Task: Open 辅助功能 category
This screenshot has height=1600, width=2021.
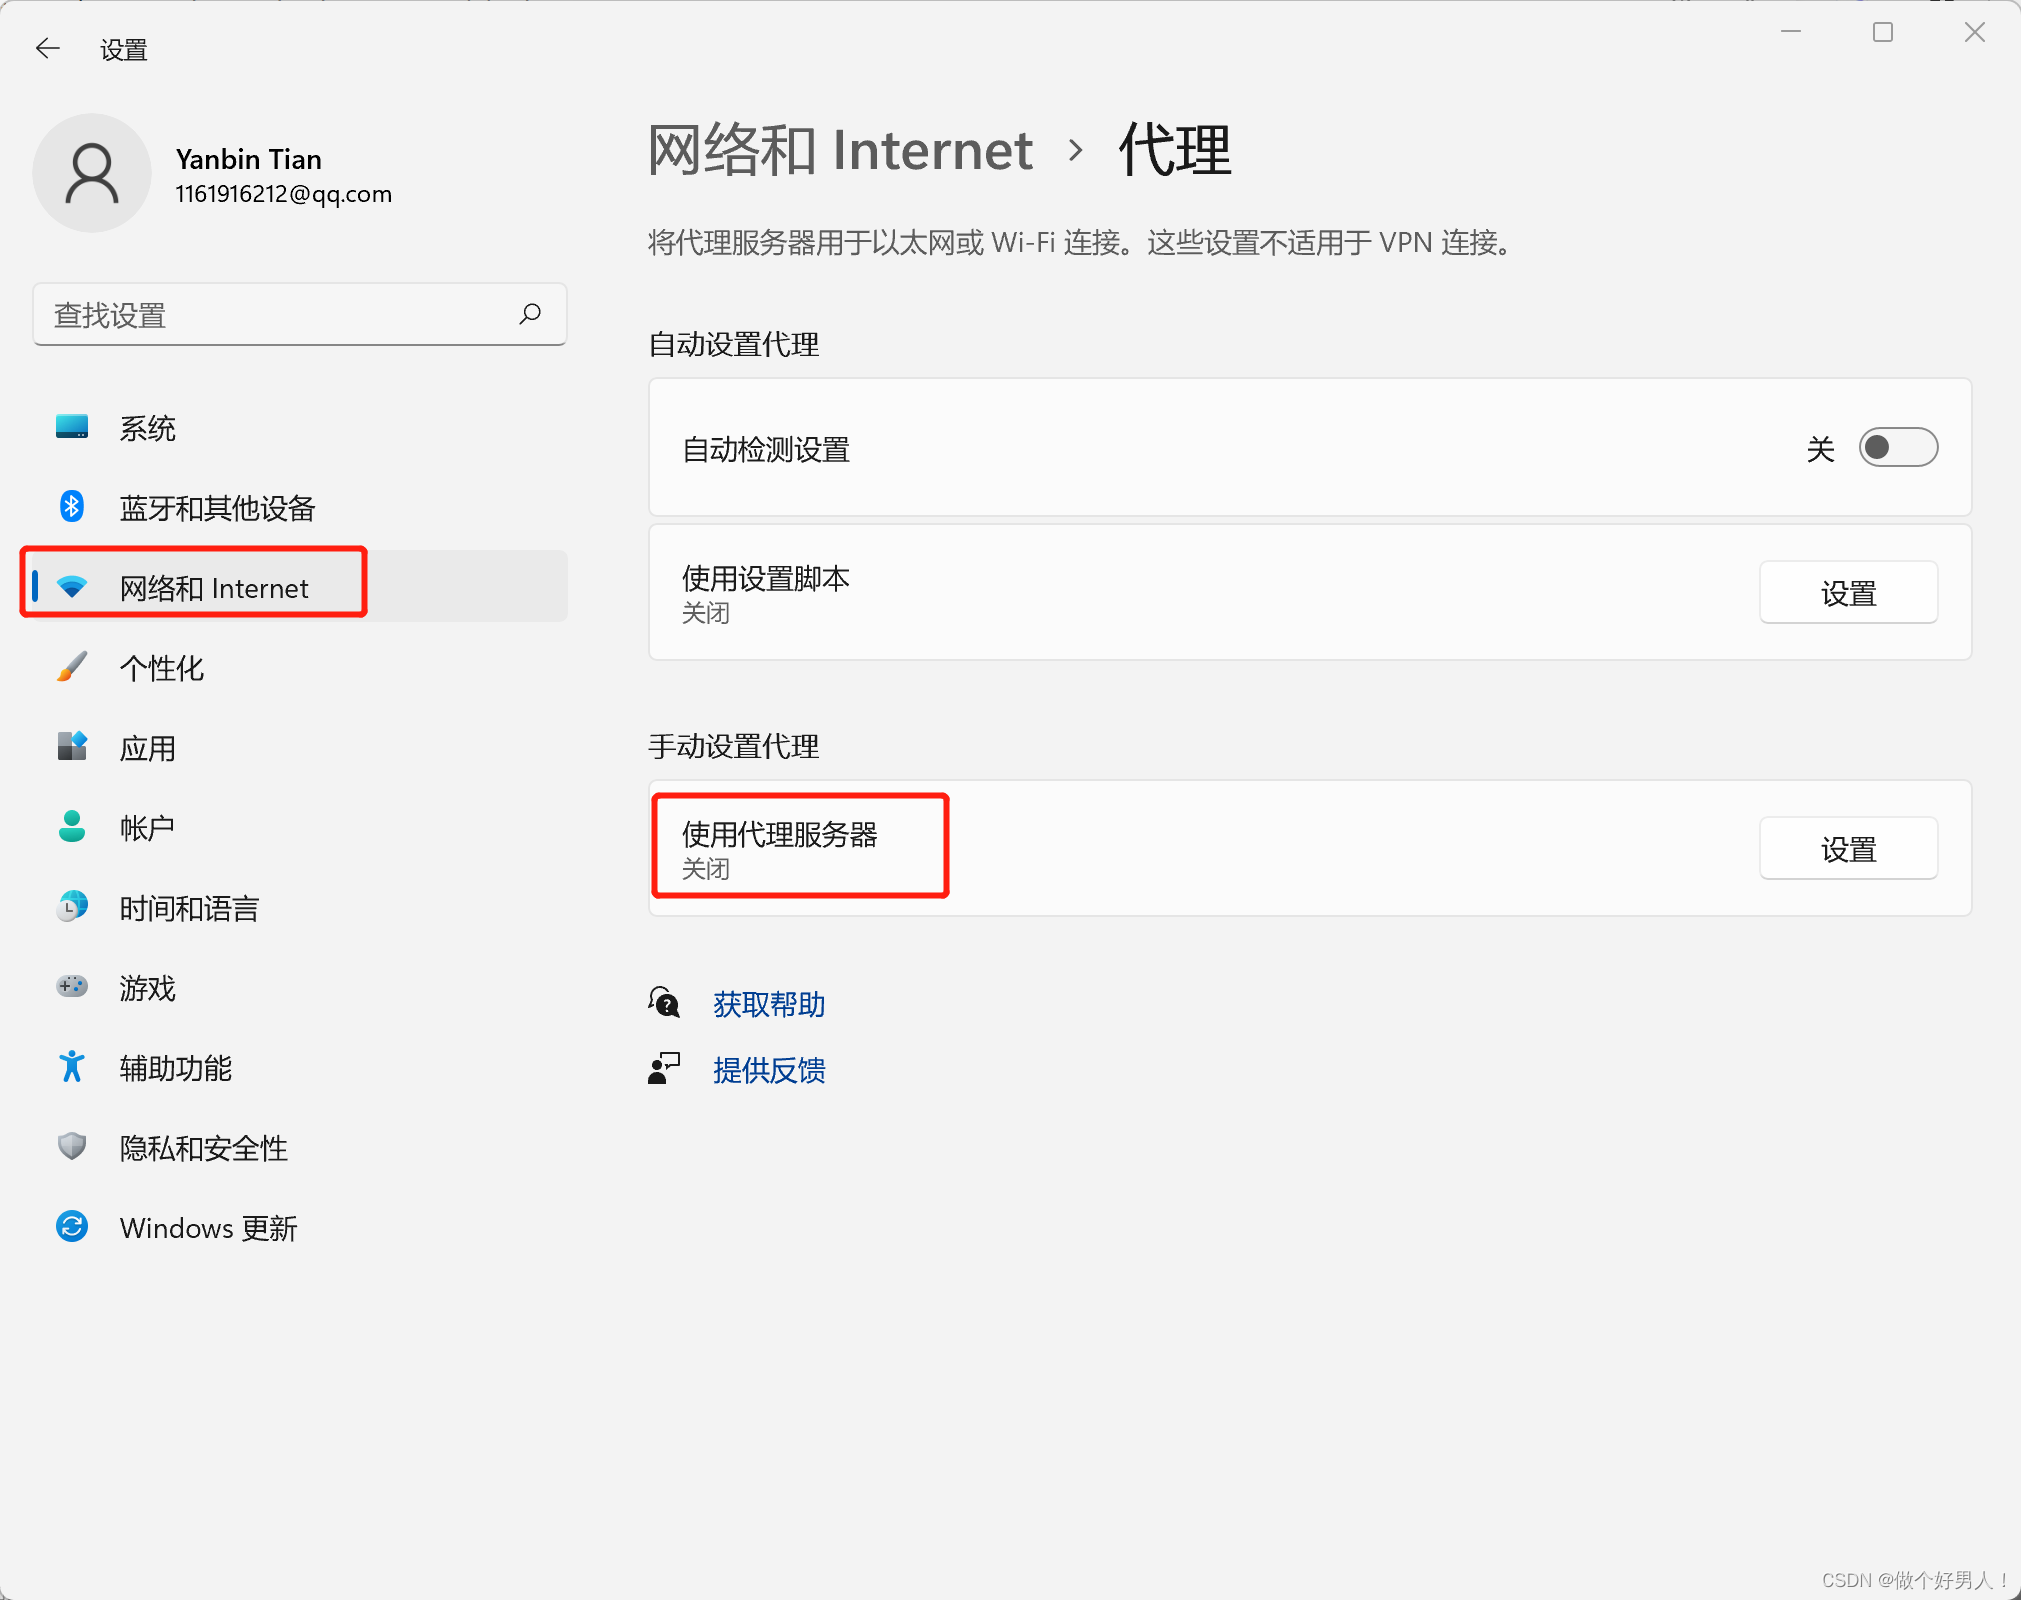Action: 300,1067
